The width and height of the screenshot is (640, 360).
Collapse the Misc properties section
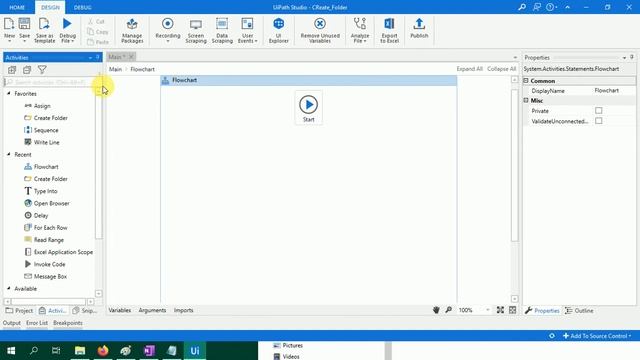pos(526,100)
